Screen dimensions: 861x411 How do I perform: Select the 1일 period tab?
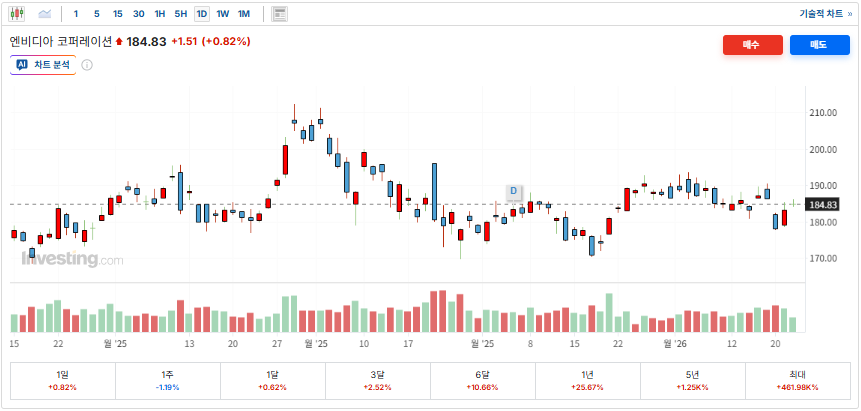pos(63,381)
